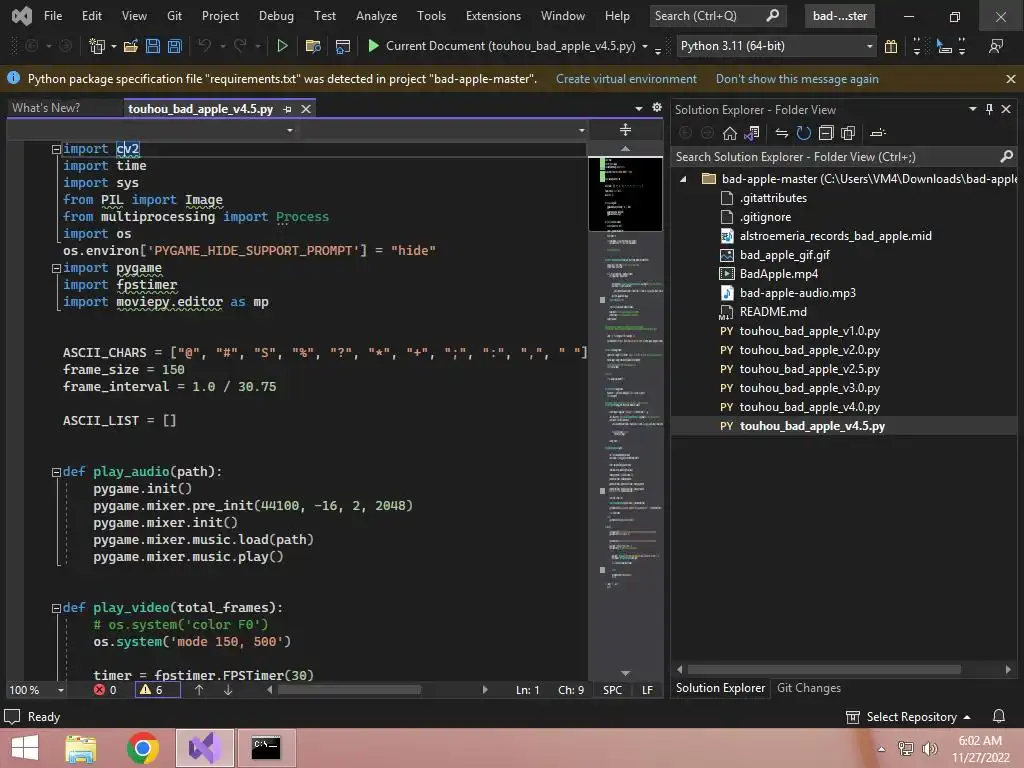Click the code minimap overview thumbnail

click(x=625, y=194)
